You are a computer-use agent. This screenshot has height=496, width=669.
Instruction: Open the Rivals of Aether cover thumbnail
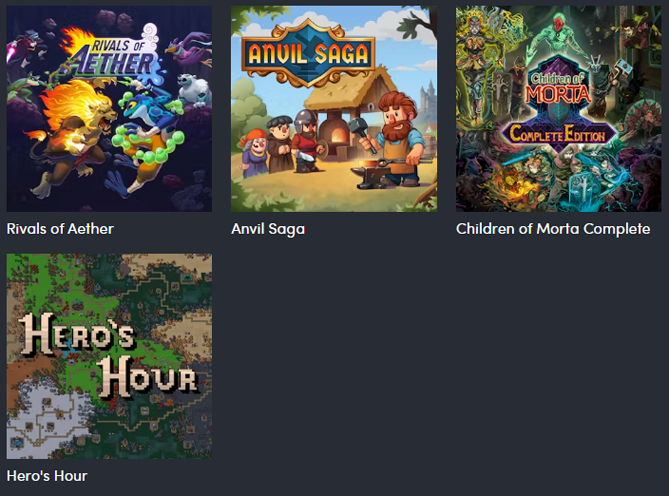(109, 109)
